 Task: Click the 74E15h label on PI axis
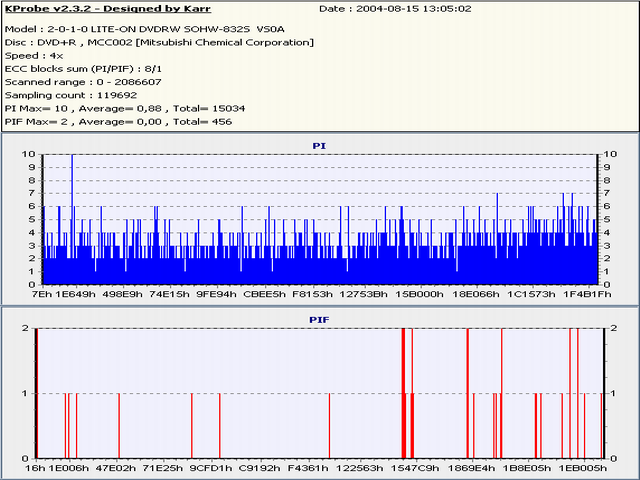click(x=170, y=294)
